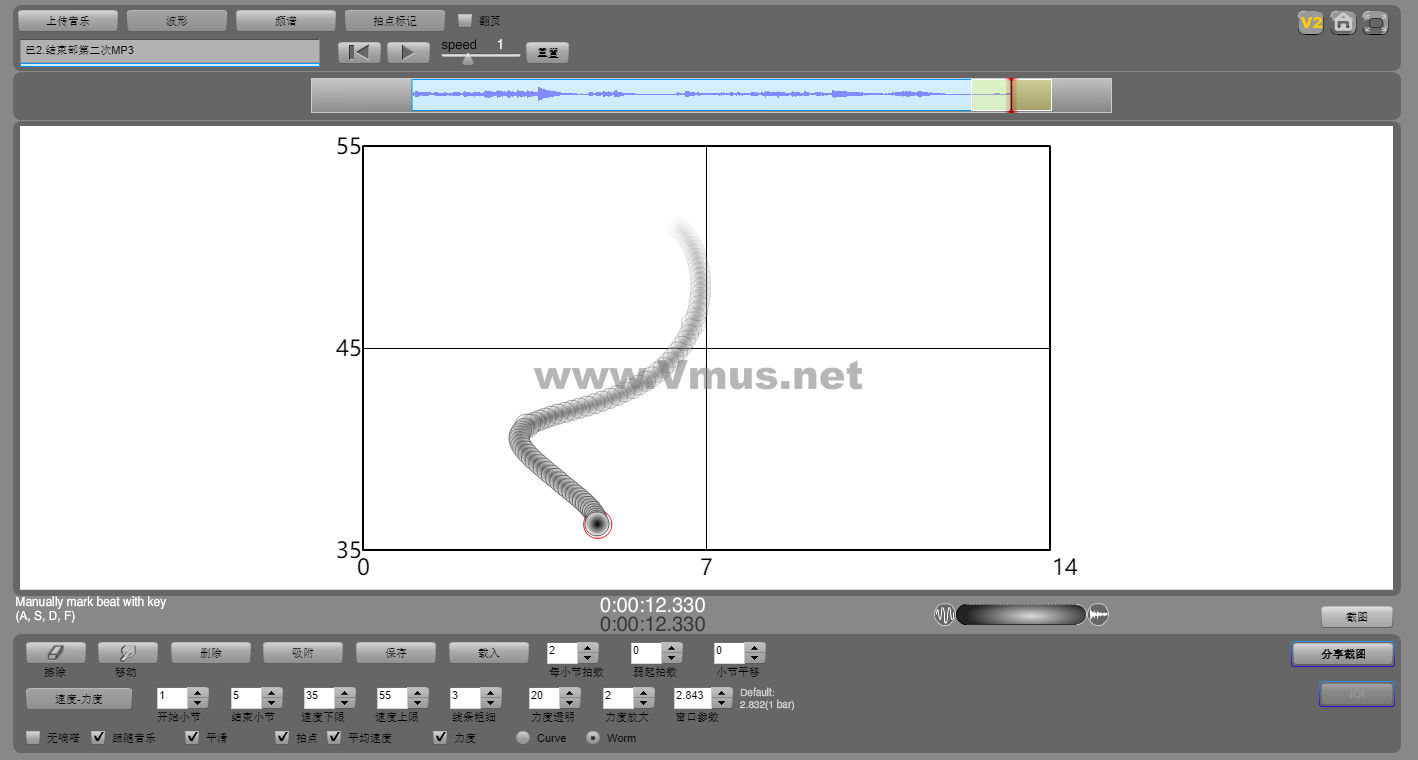Enable the 无嘀嗒 checkbox
This screenshot has width=1418, height=760.
(x=34, y=738)
